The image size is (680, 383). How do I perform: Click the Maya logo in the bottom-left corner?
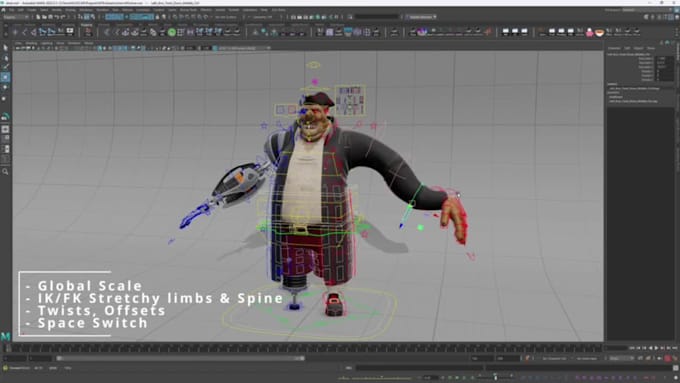click(x=5, y=336)
